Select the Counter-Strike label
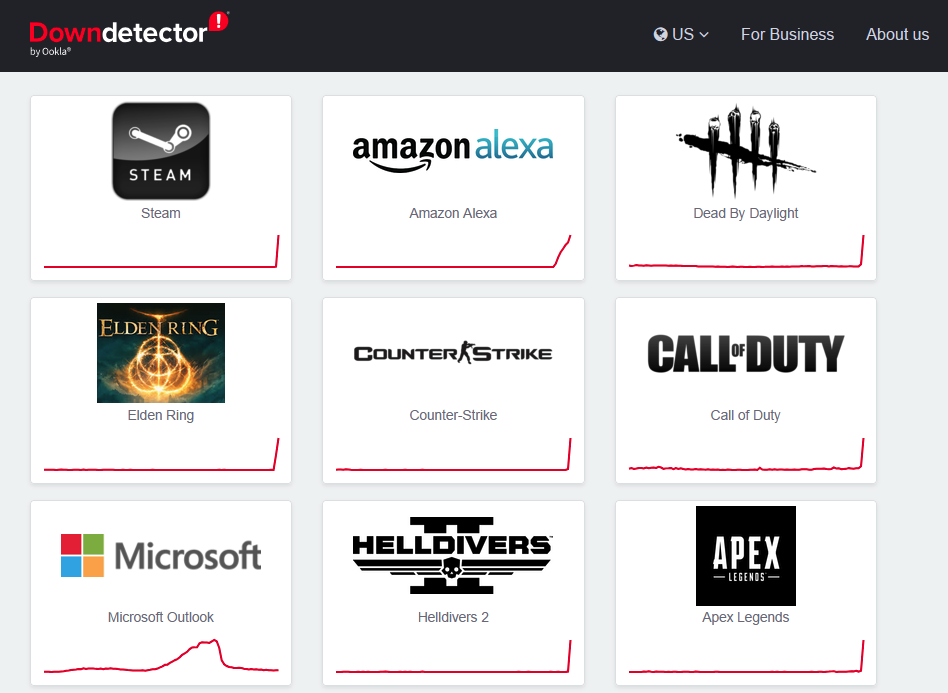This screenshot has height=693, width=948. [453, 415]
